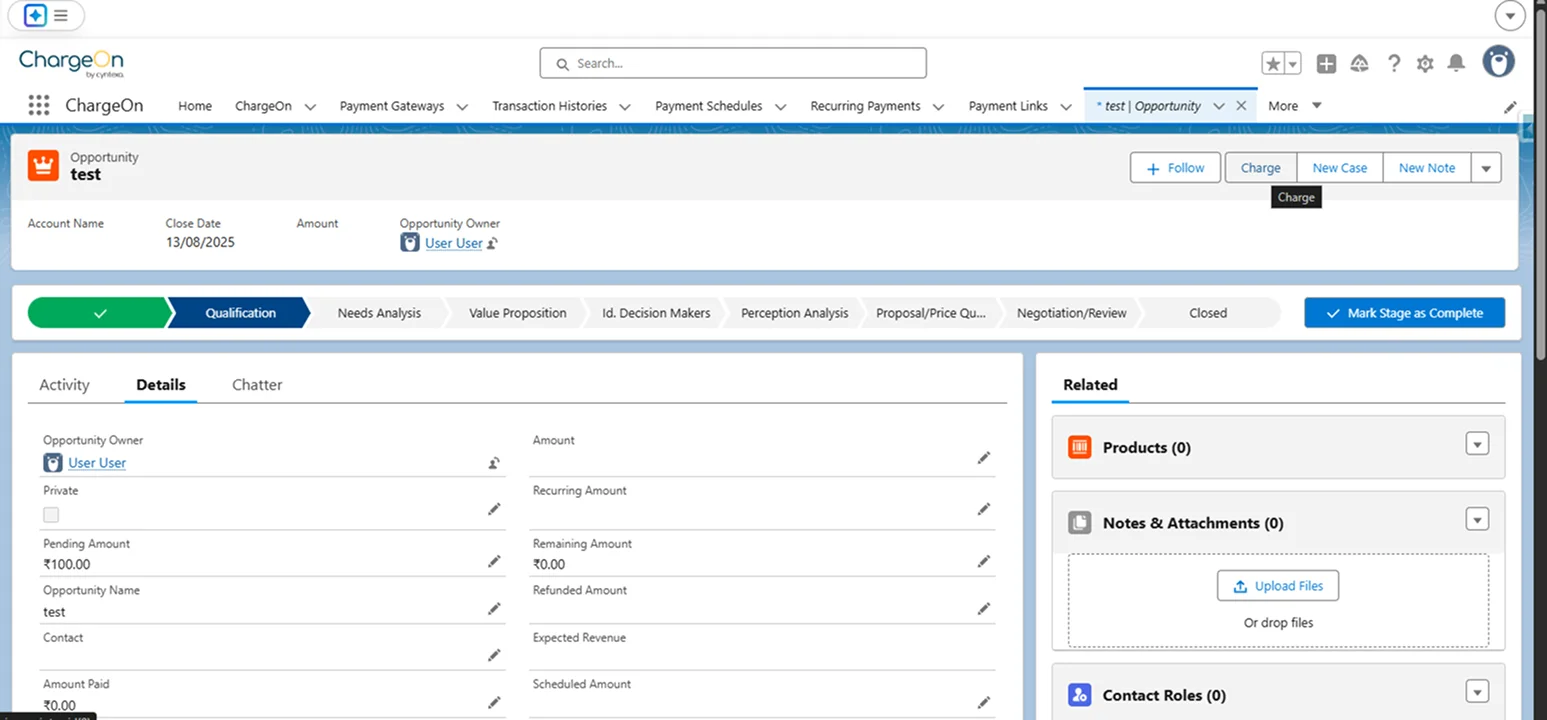Expand more actions dropdown next to New Note

click(1486, 169)
